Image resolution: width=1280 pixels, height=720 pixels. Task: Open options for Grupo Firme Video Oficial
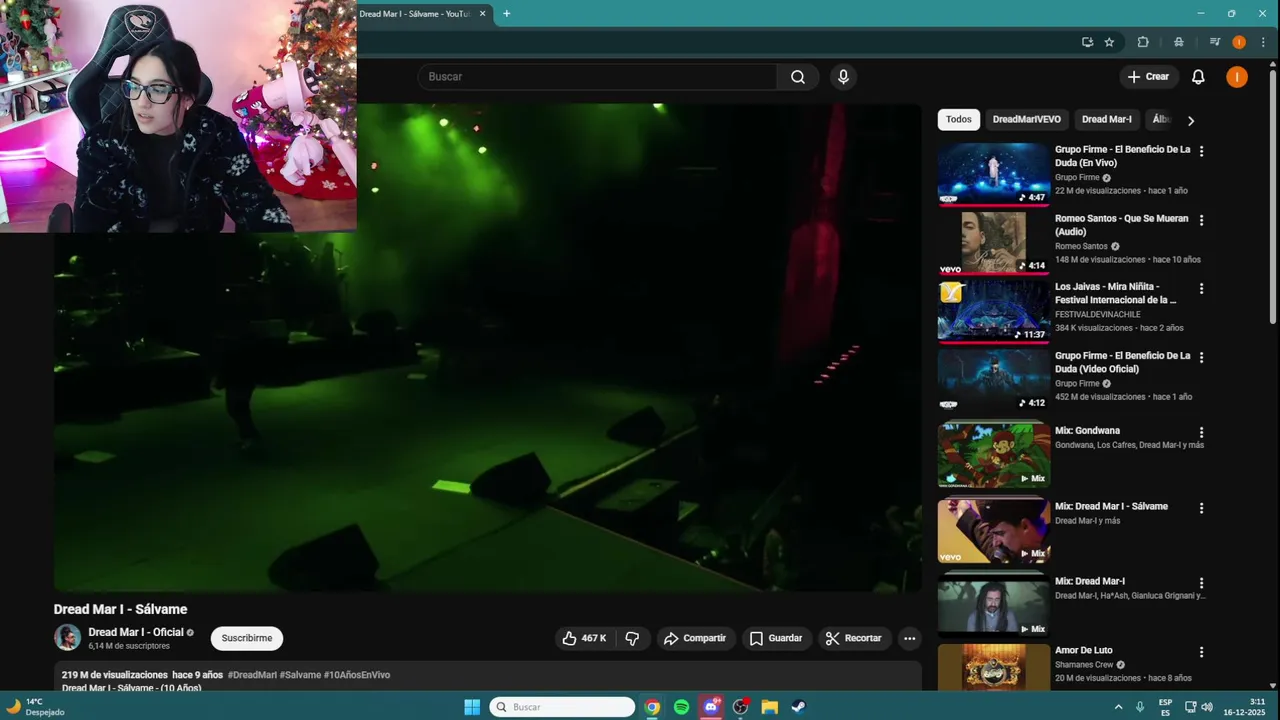tap(1201, 357)
